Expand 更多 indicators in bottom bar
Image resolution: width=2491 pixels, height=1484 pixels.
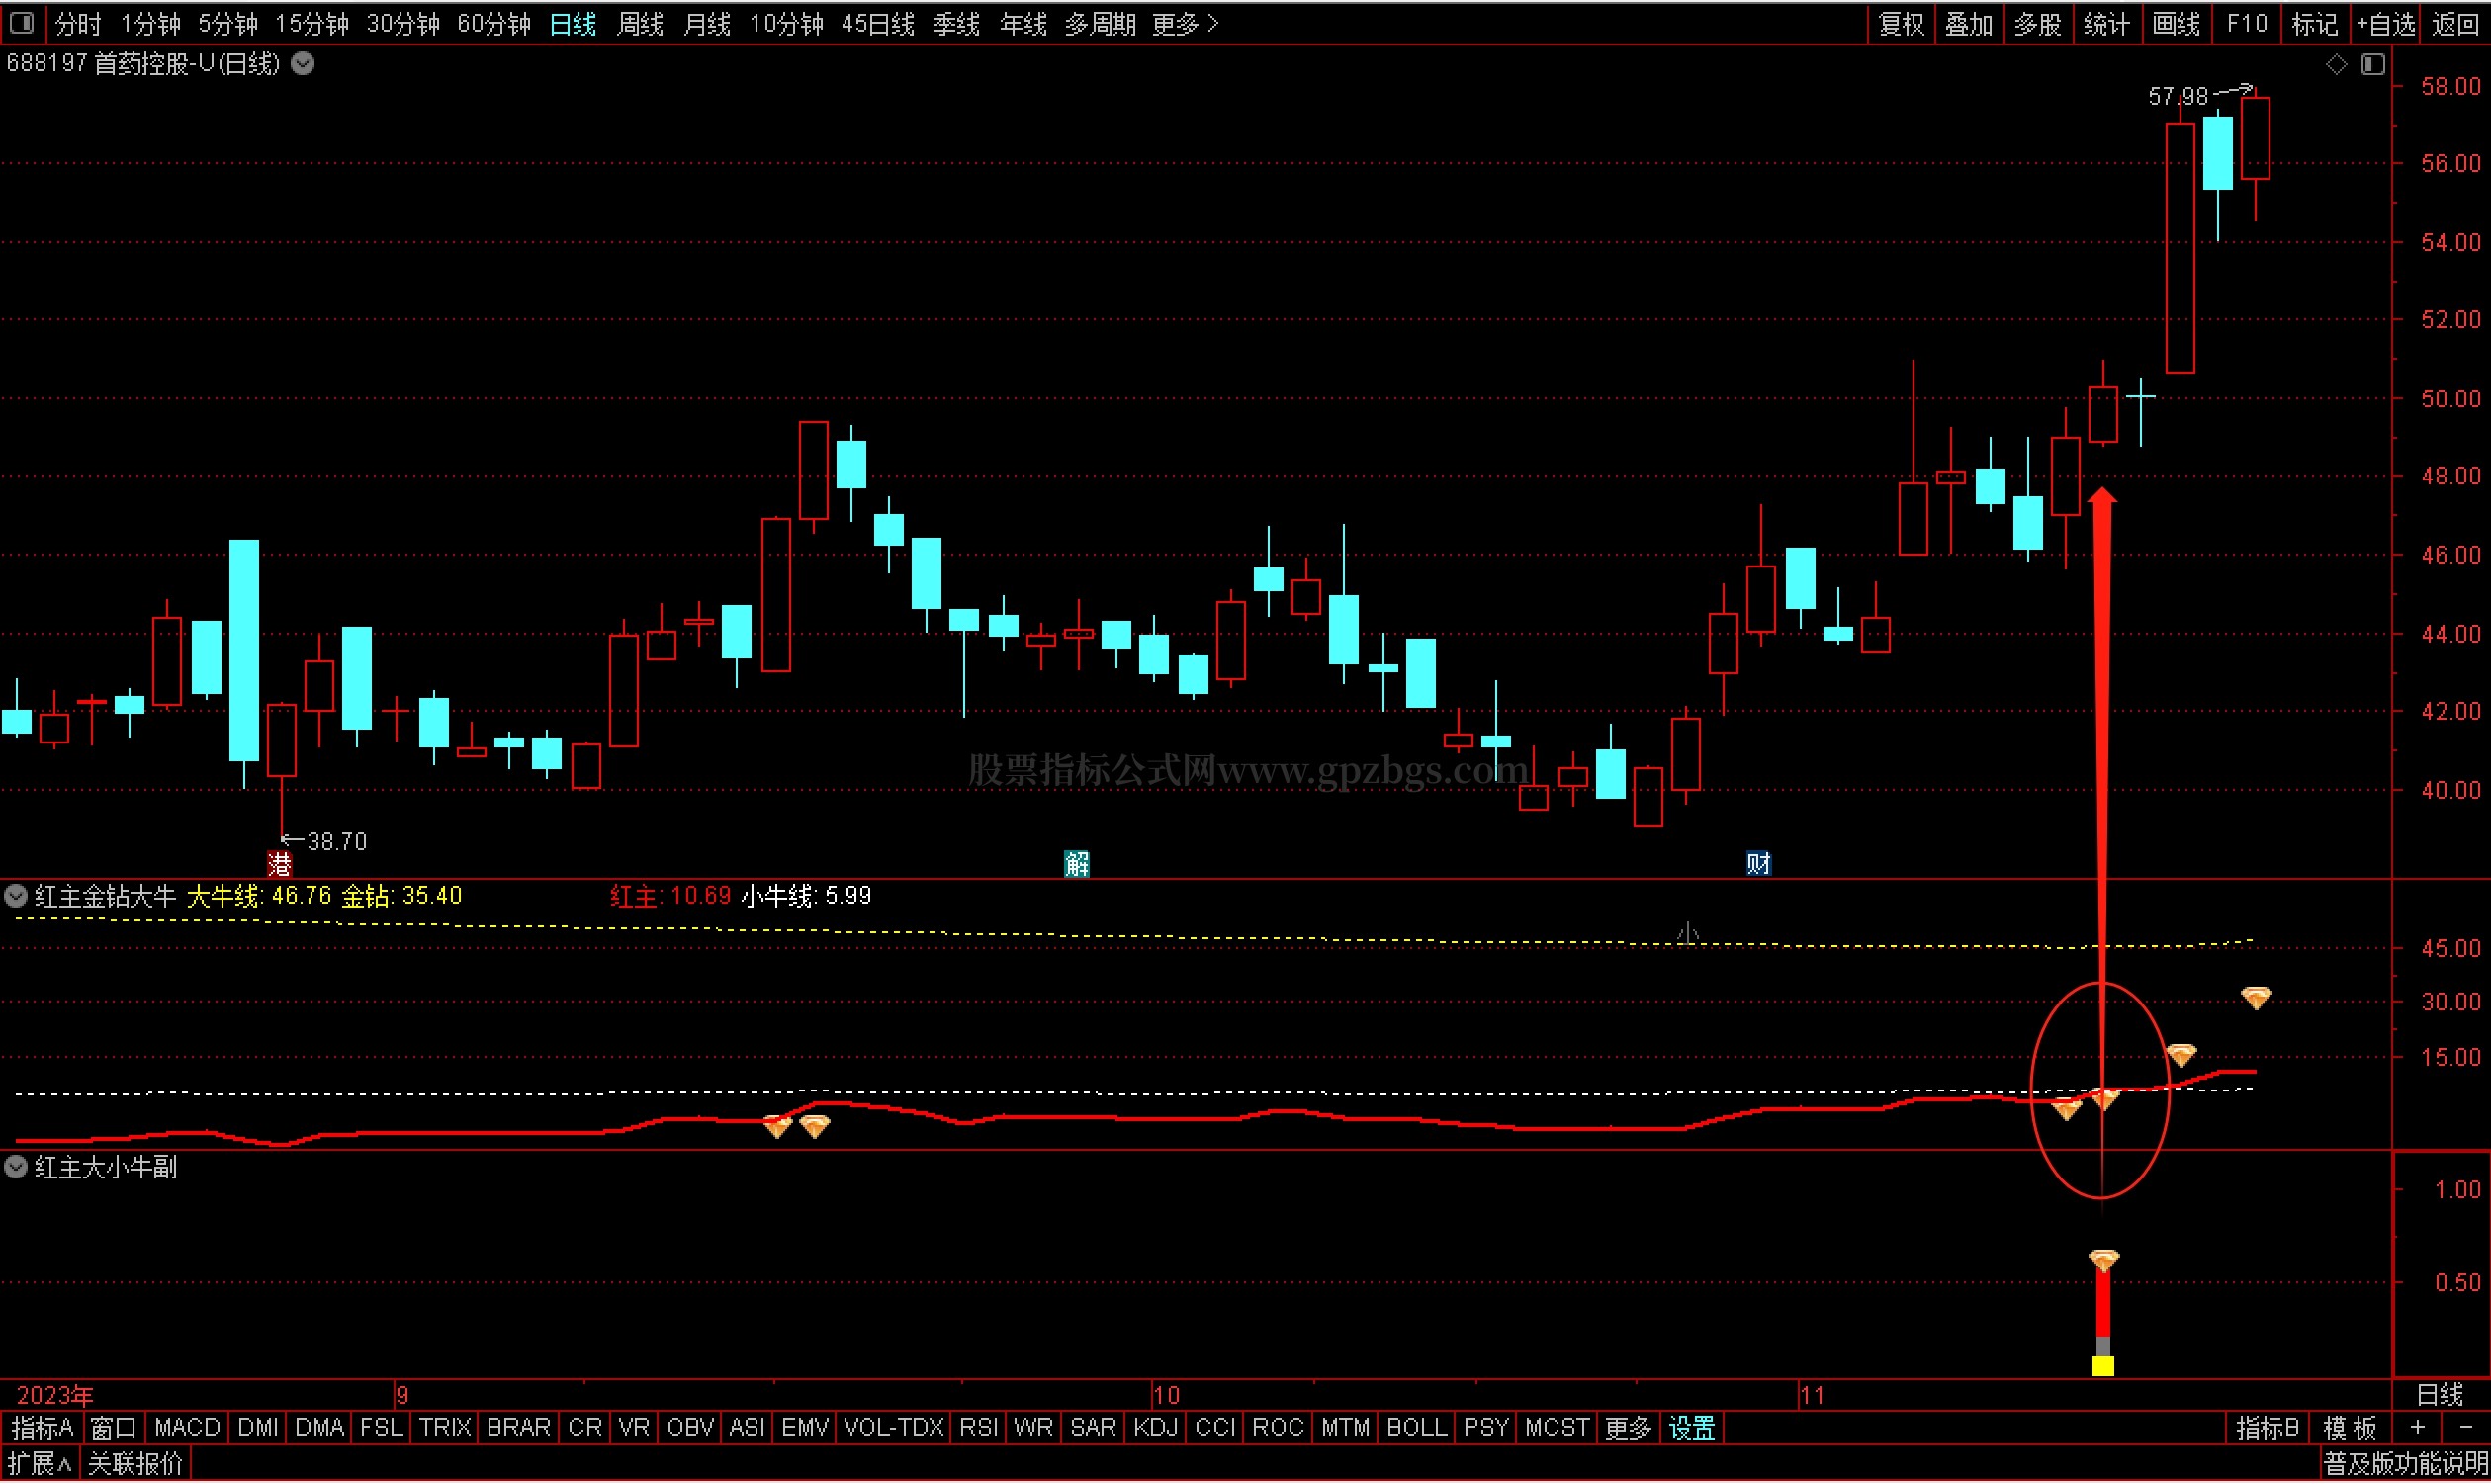1628,1428
